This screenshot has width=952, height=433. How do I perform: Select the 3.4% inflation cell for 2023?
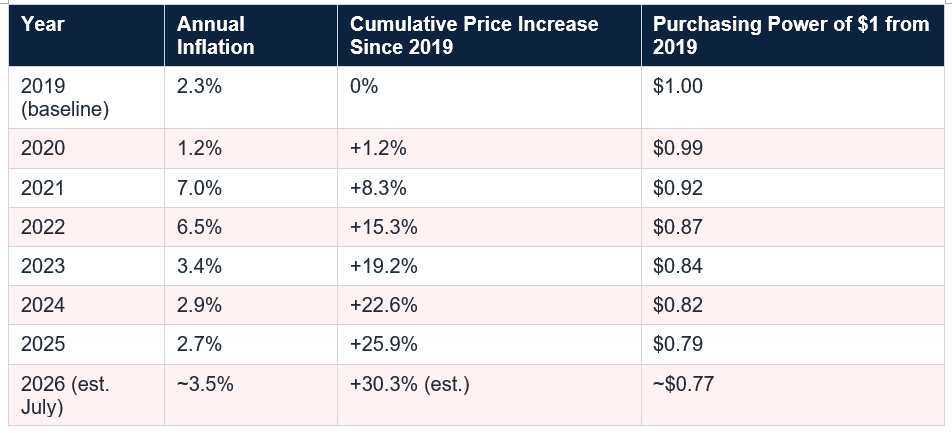pos(251,266)
